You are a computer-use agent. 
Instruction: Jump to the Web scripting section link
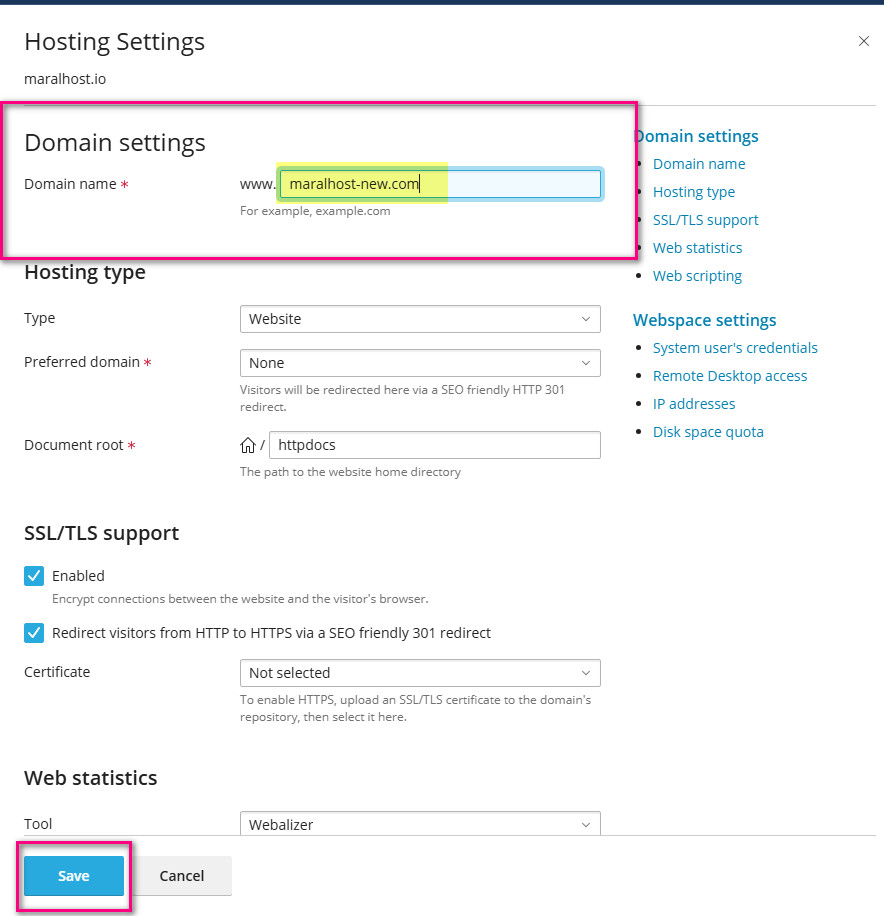coord(698,276)
